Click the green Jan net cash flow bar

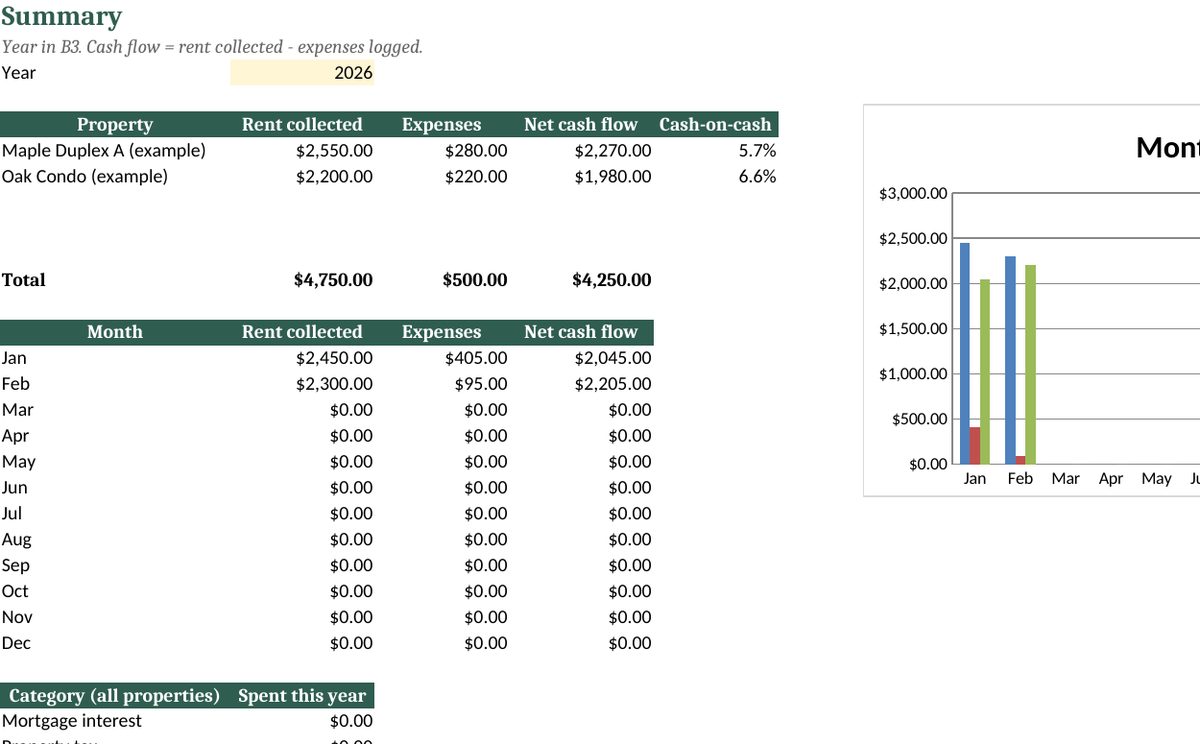985,371
